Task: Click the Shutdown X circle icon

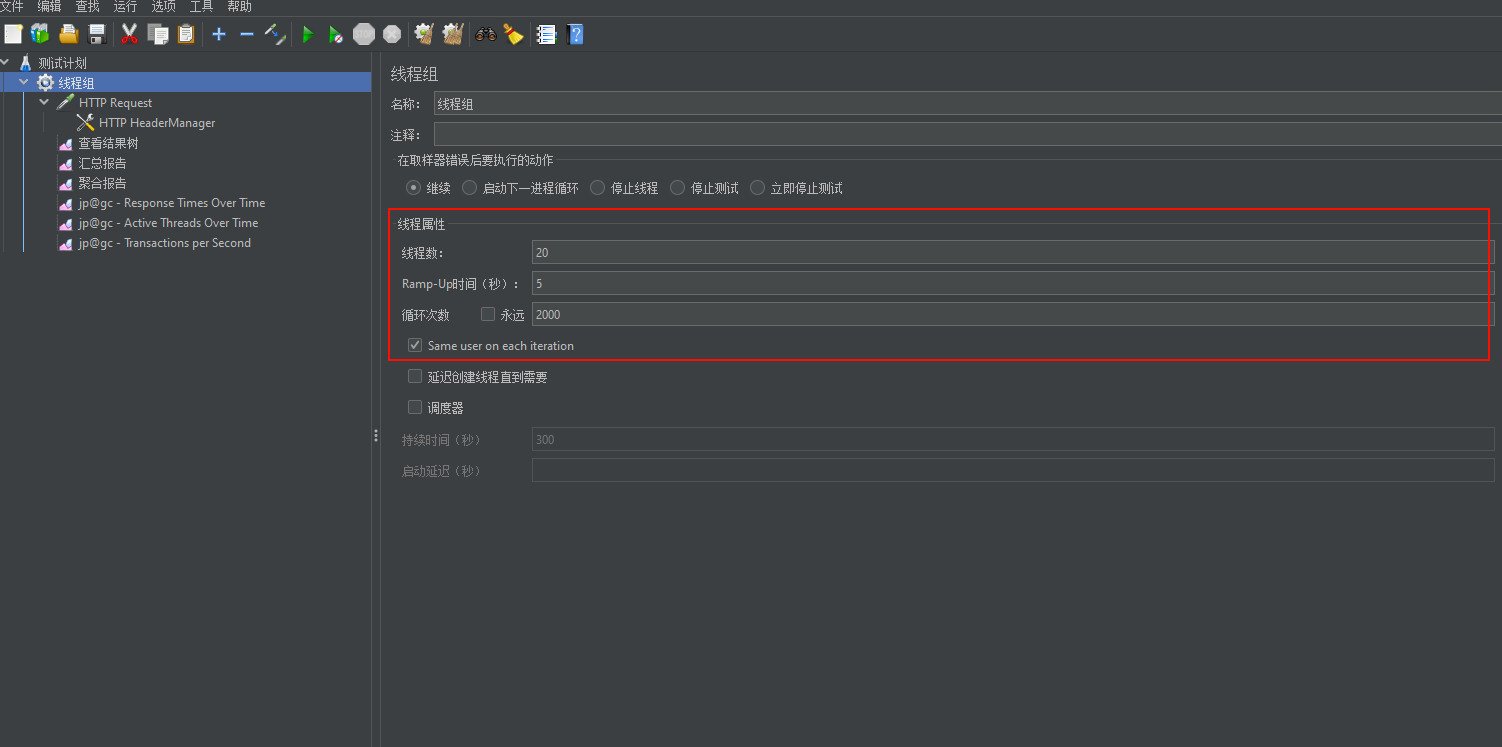Action: (x=392, y=34)
